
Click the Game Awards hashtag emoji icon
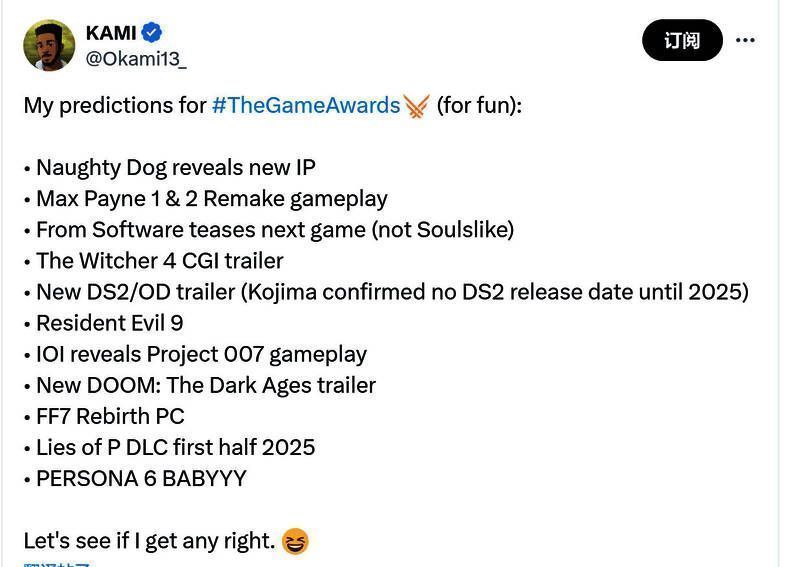pos(416,106)
